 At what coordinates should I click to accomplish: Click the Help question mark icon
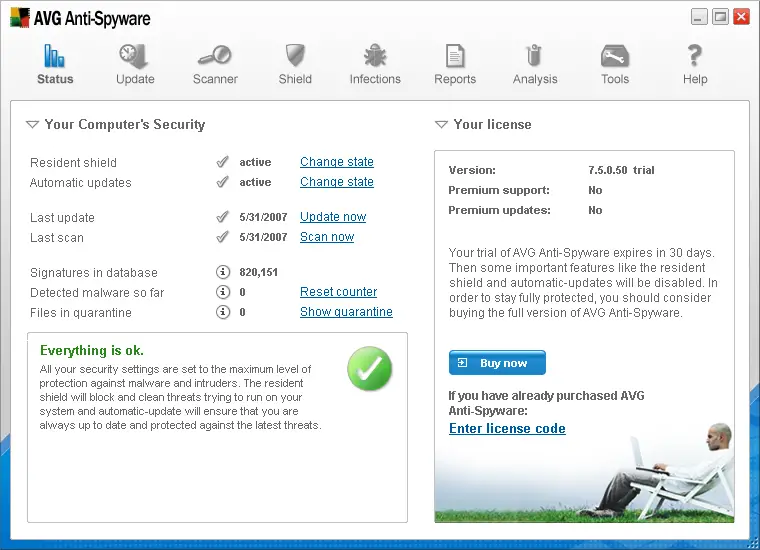(x=695, y=56)
